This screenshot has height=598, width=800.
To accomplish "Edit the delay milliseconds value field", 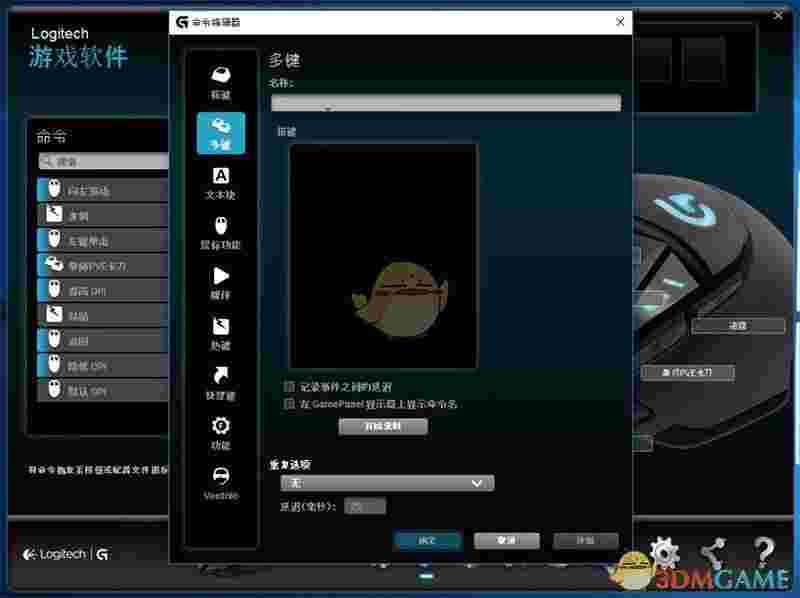I will pos(363,505).
